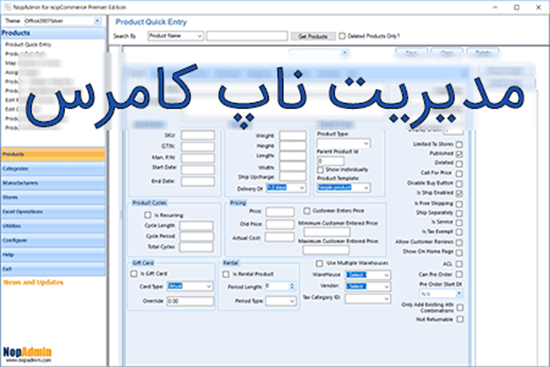Expand the Search By Product Name dropdown

point(175,36)
